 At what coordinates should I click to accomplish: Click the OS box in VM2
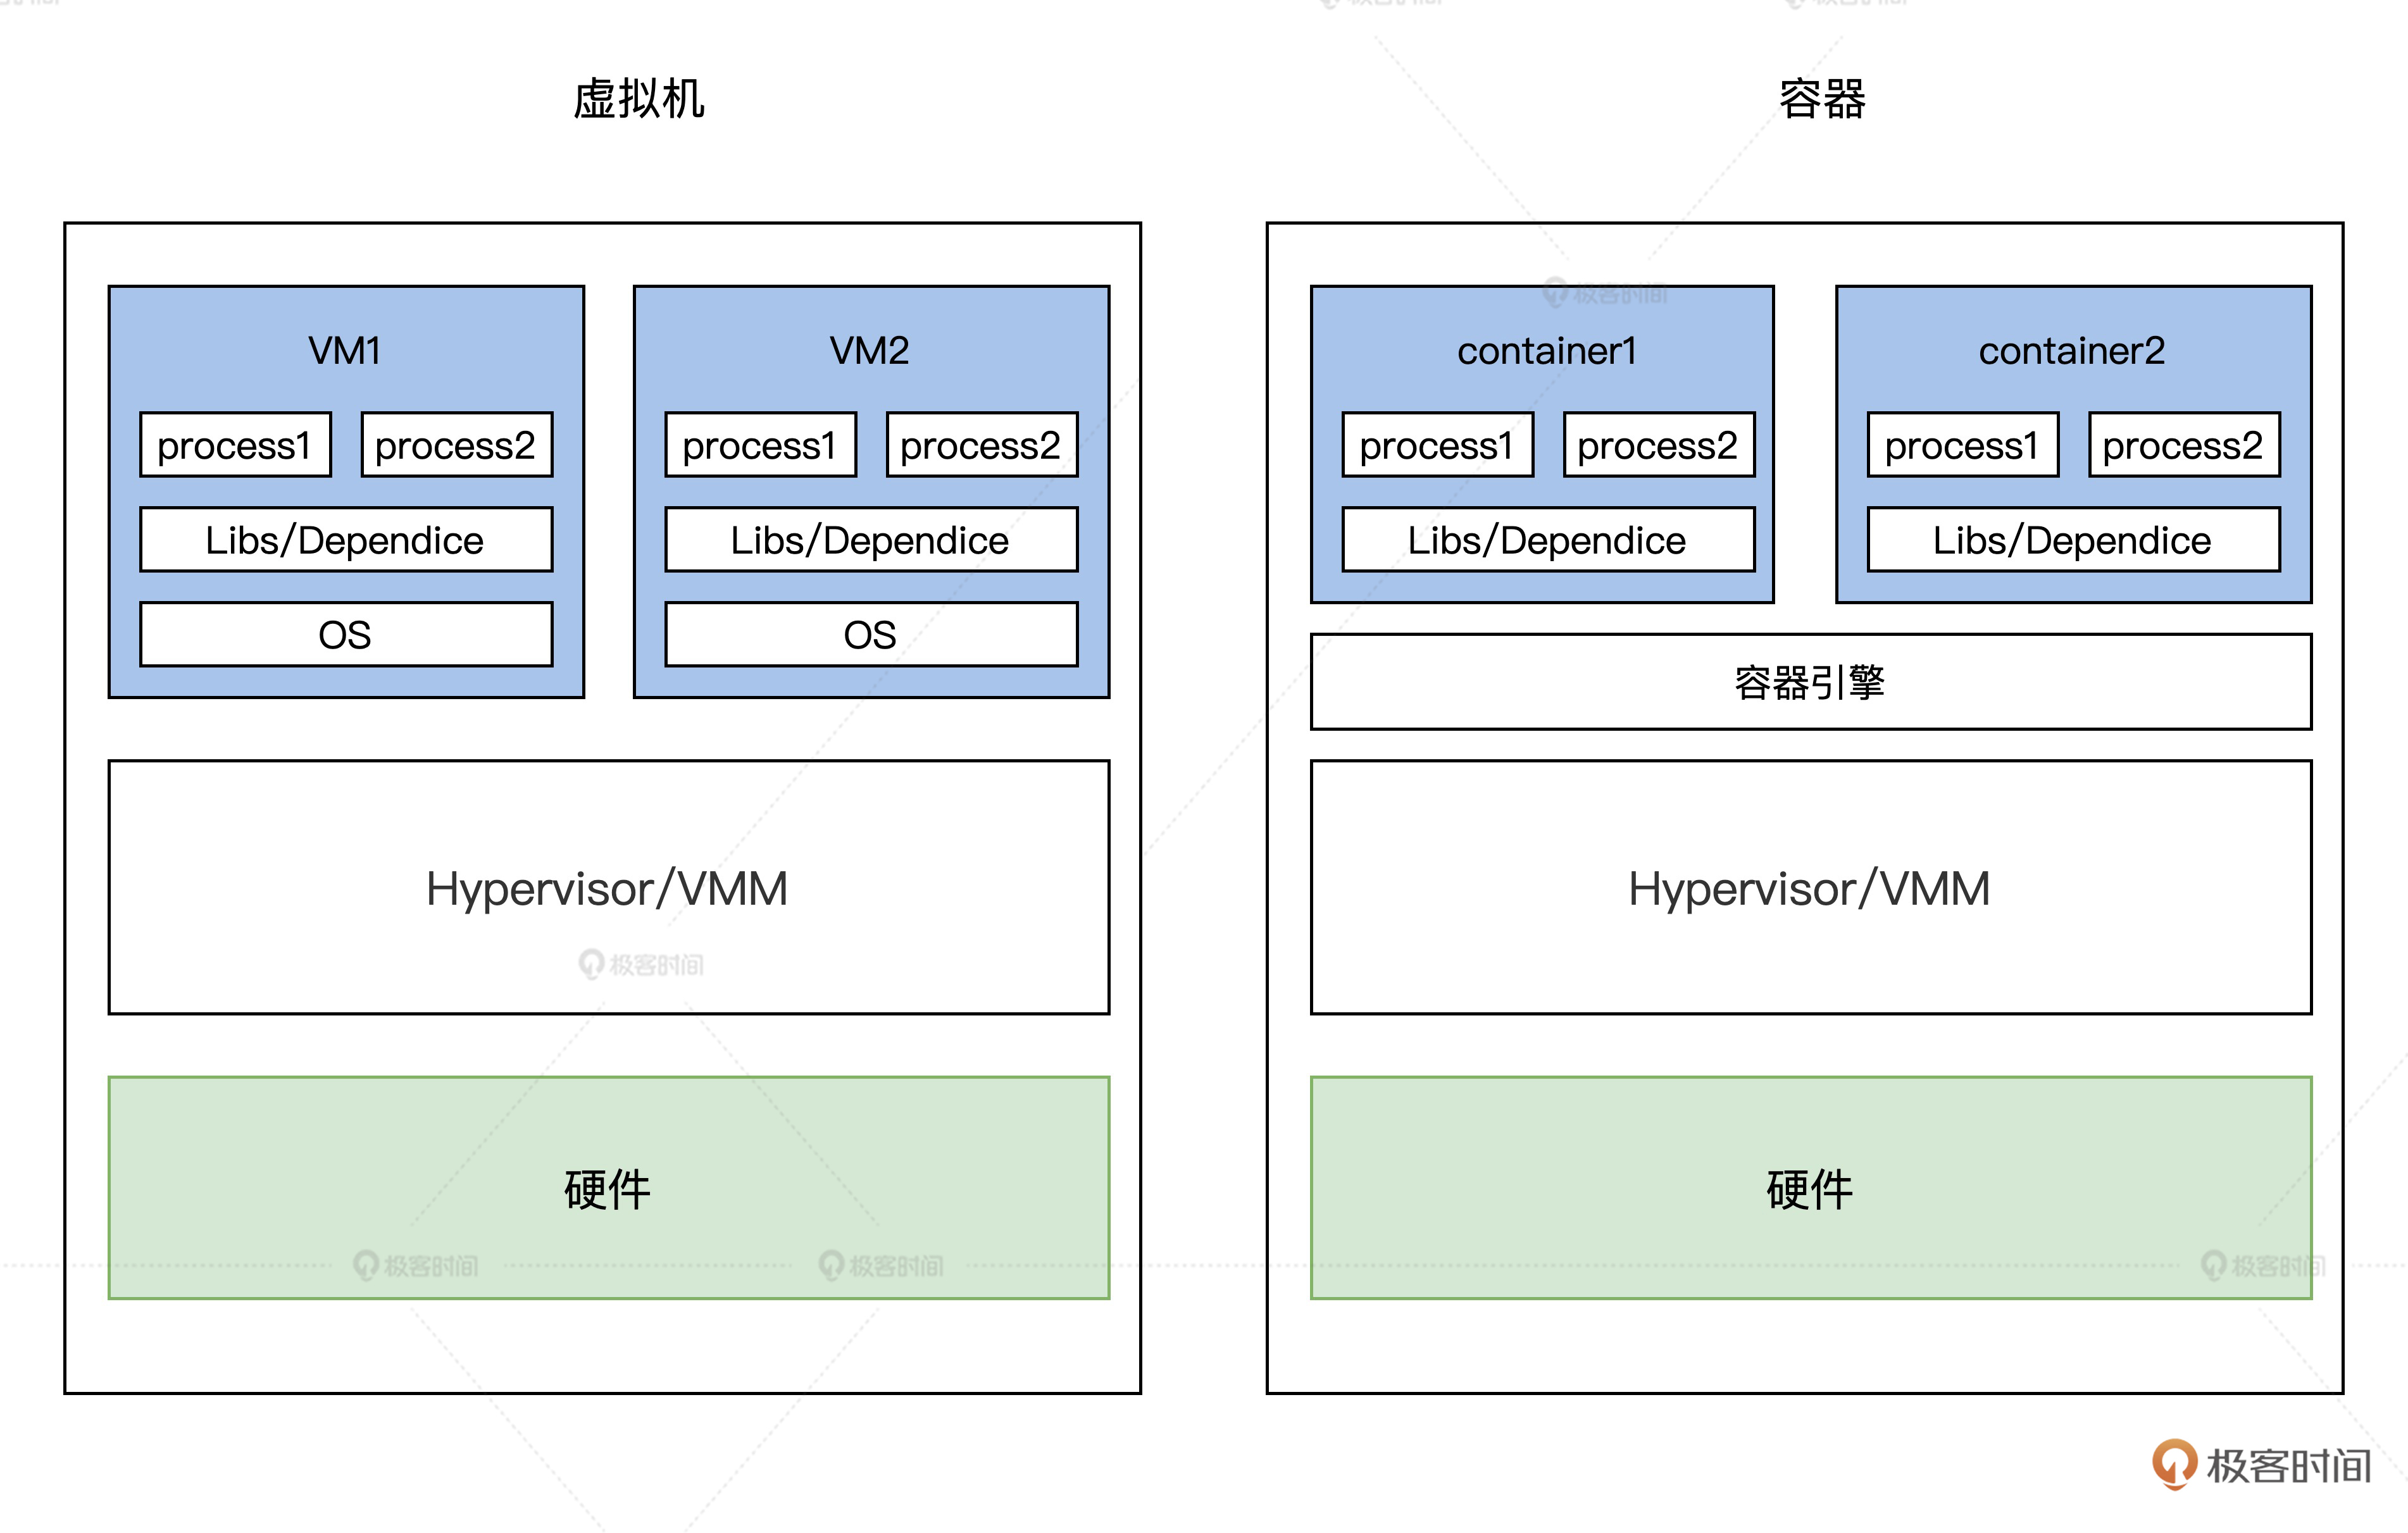[871, 634]
